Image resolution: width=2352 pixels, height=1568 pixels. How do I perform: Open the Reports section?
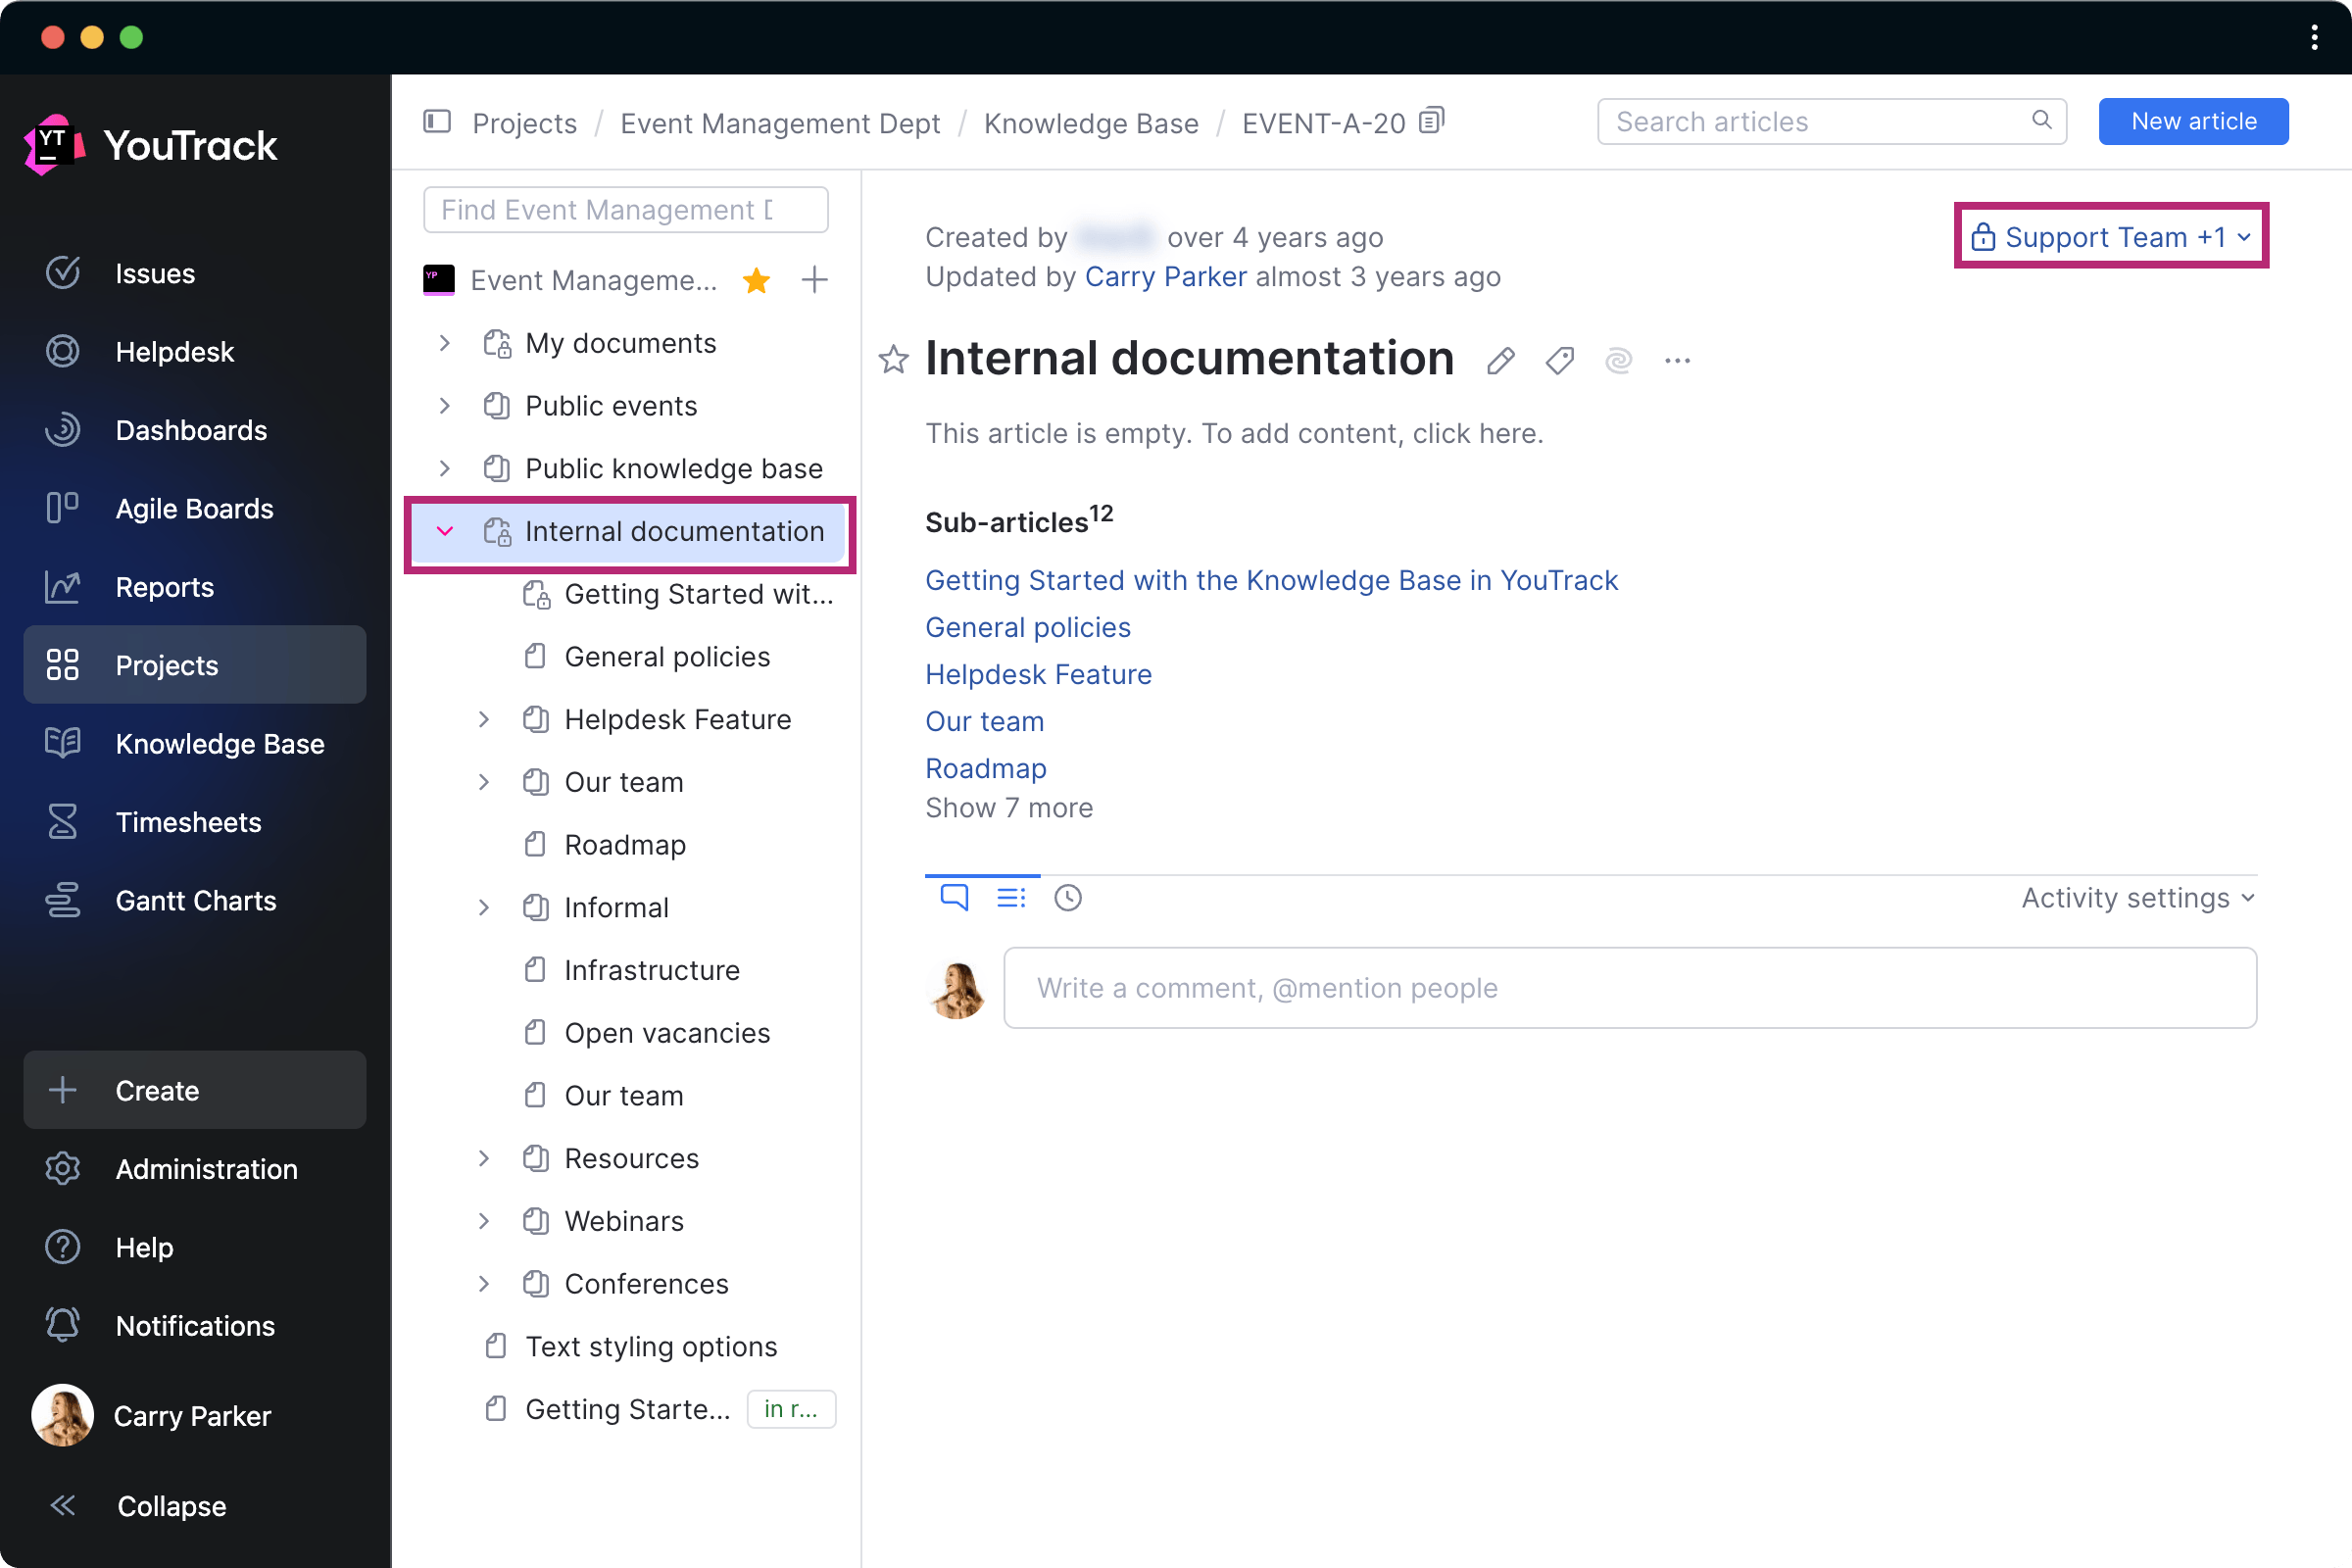click(x=164, y=587)
